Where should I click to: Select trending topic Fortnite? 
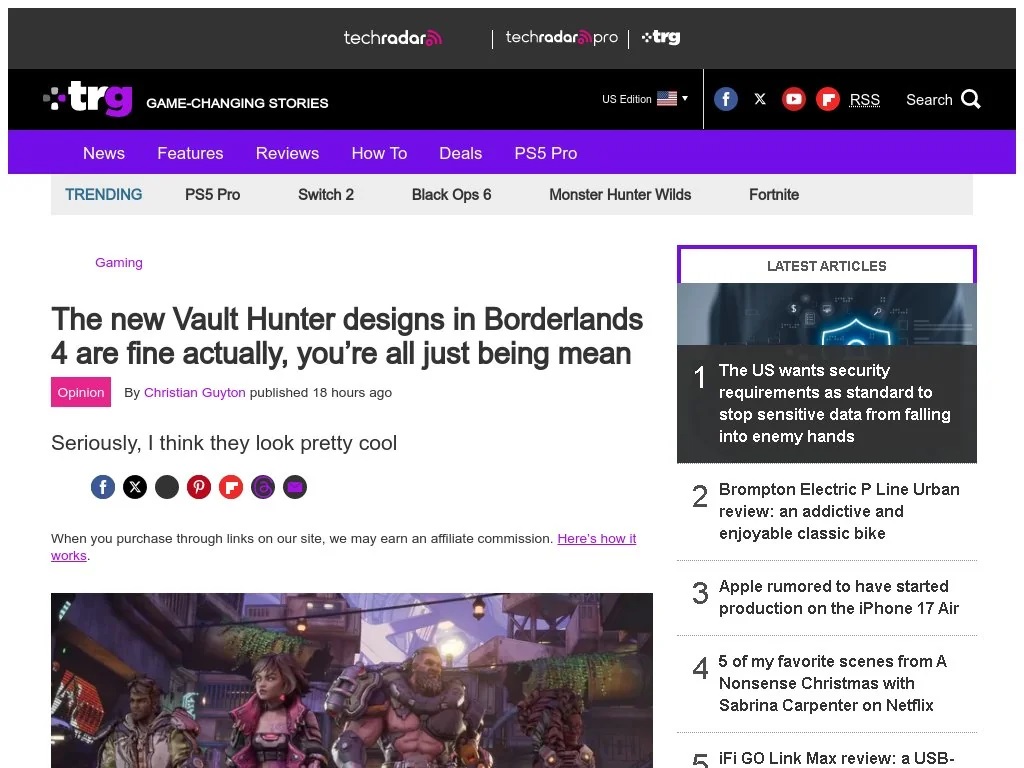(x=774, y=195)
